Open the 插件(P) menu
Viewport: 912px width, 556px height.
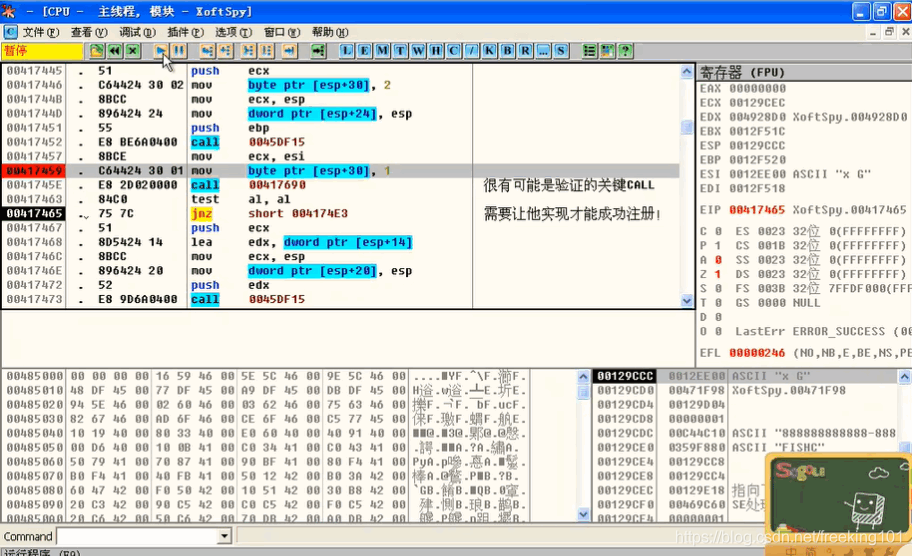(x=186, y=32)
